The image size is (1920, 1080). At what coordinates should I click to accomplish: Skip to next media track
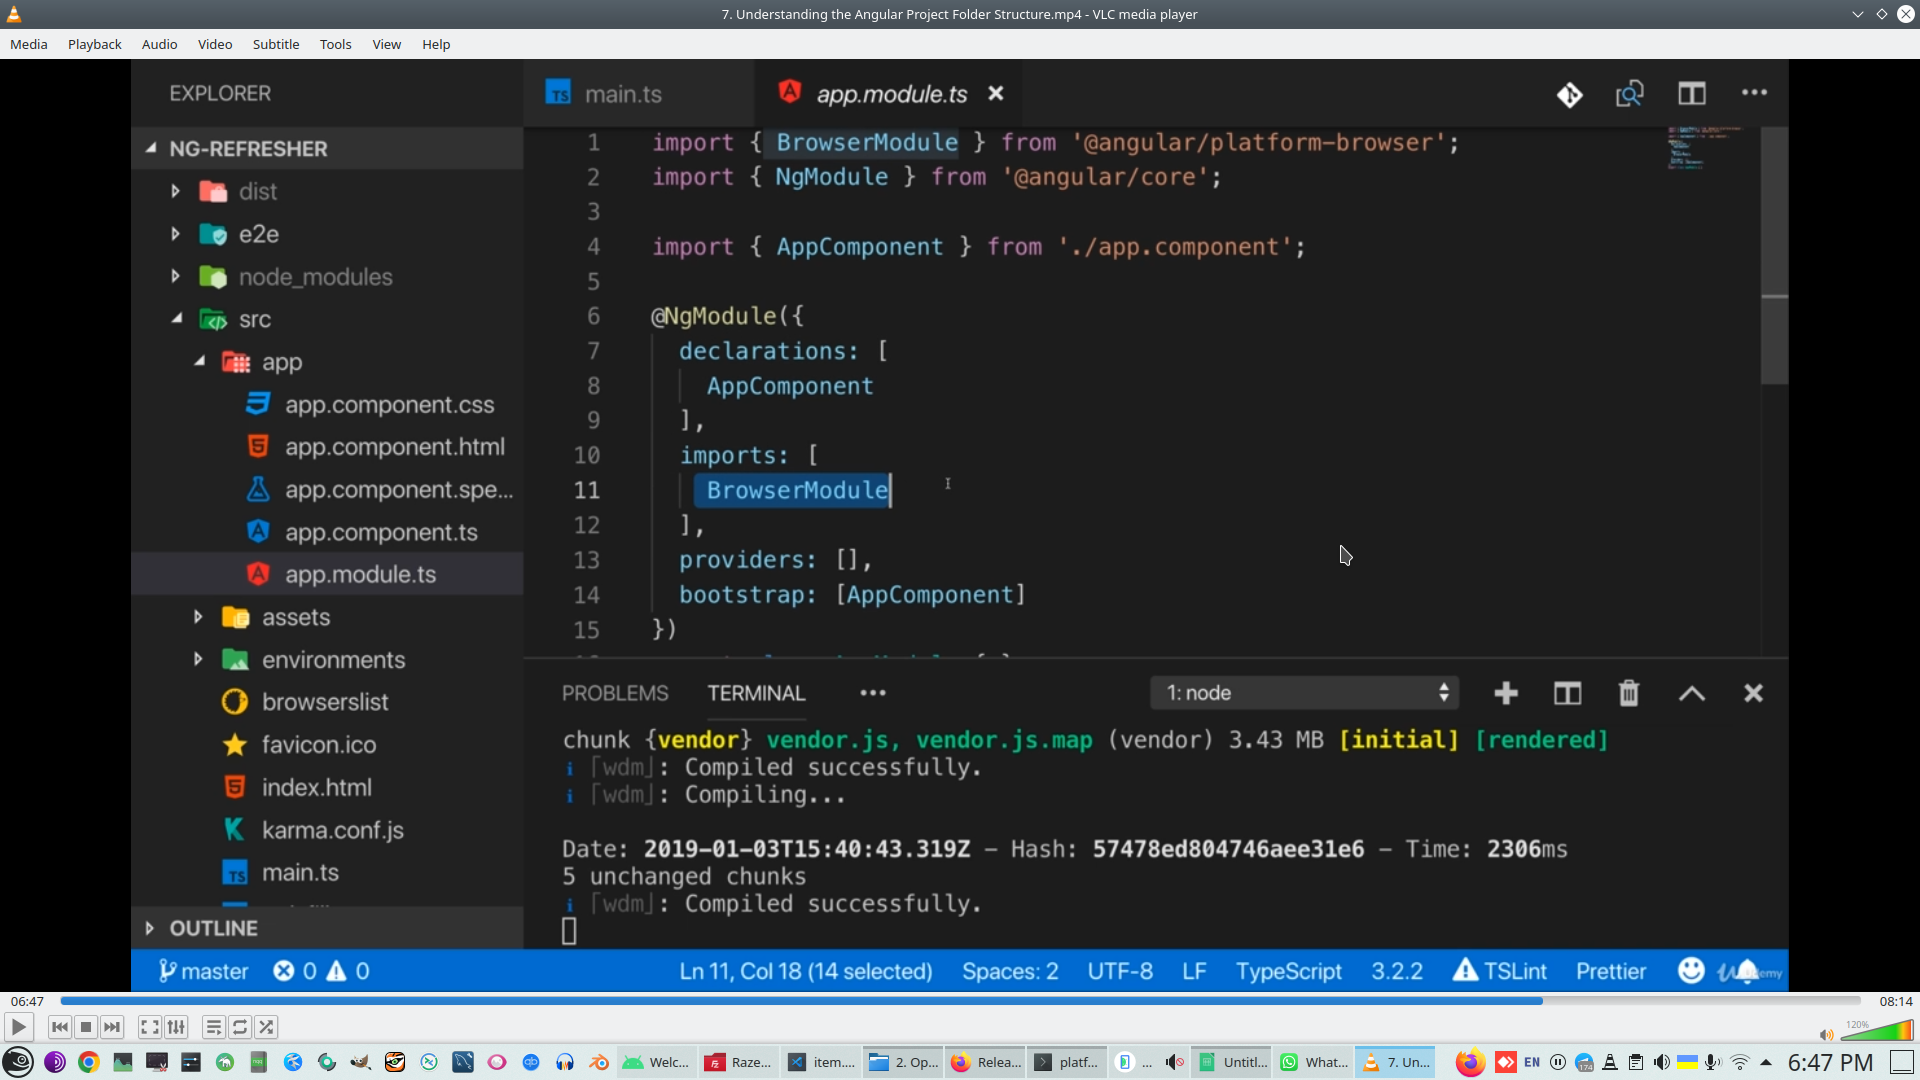click(x=112, y=1027)
